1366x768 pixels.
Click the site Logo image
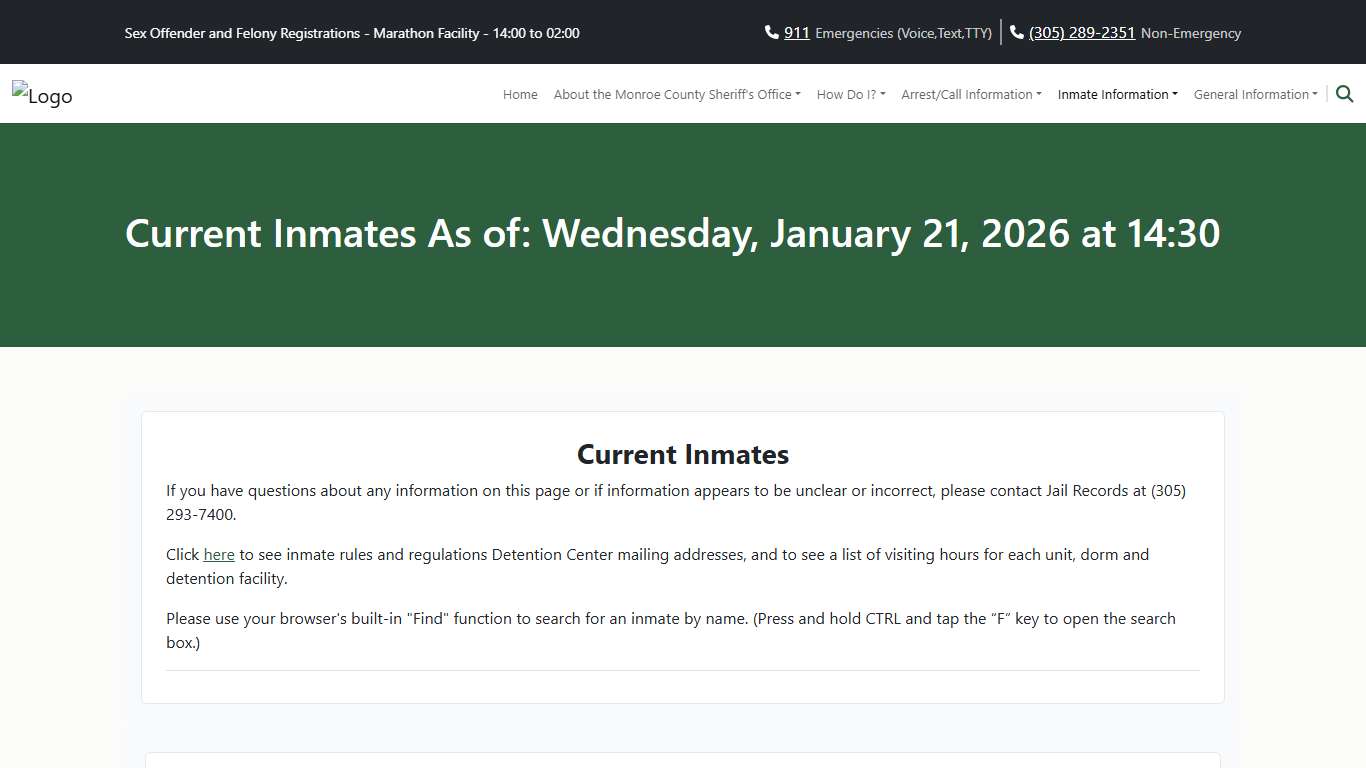click(42, 95)
